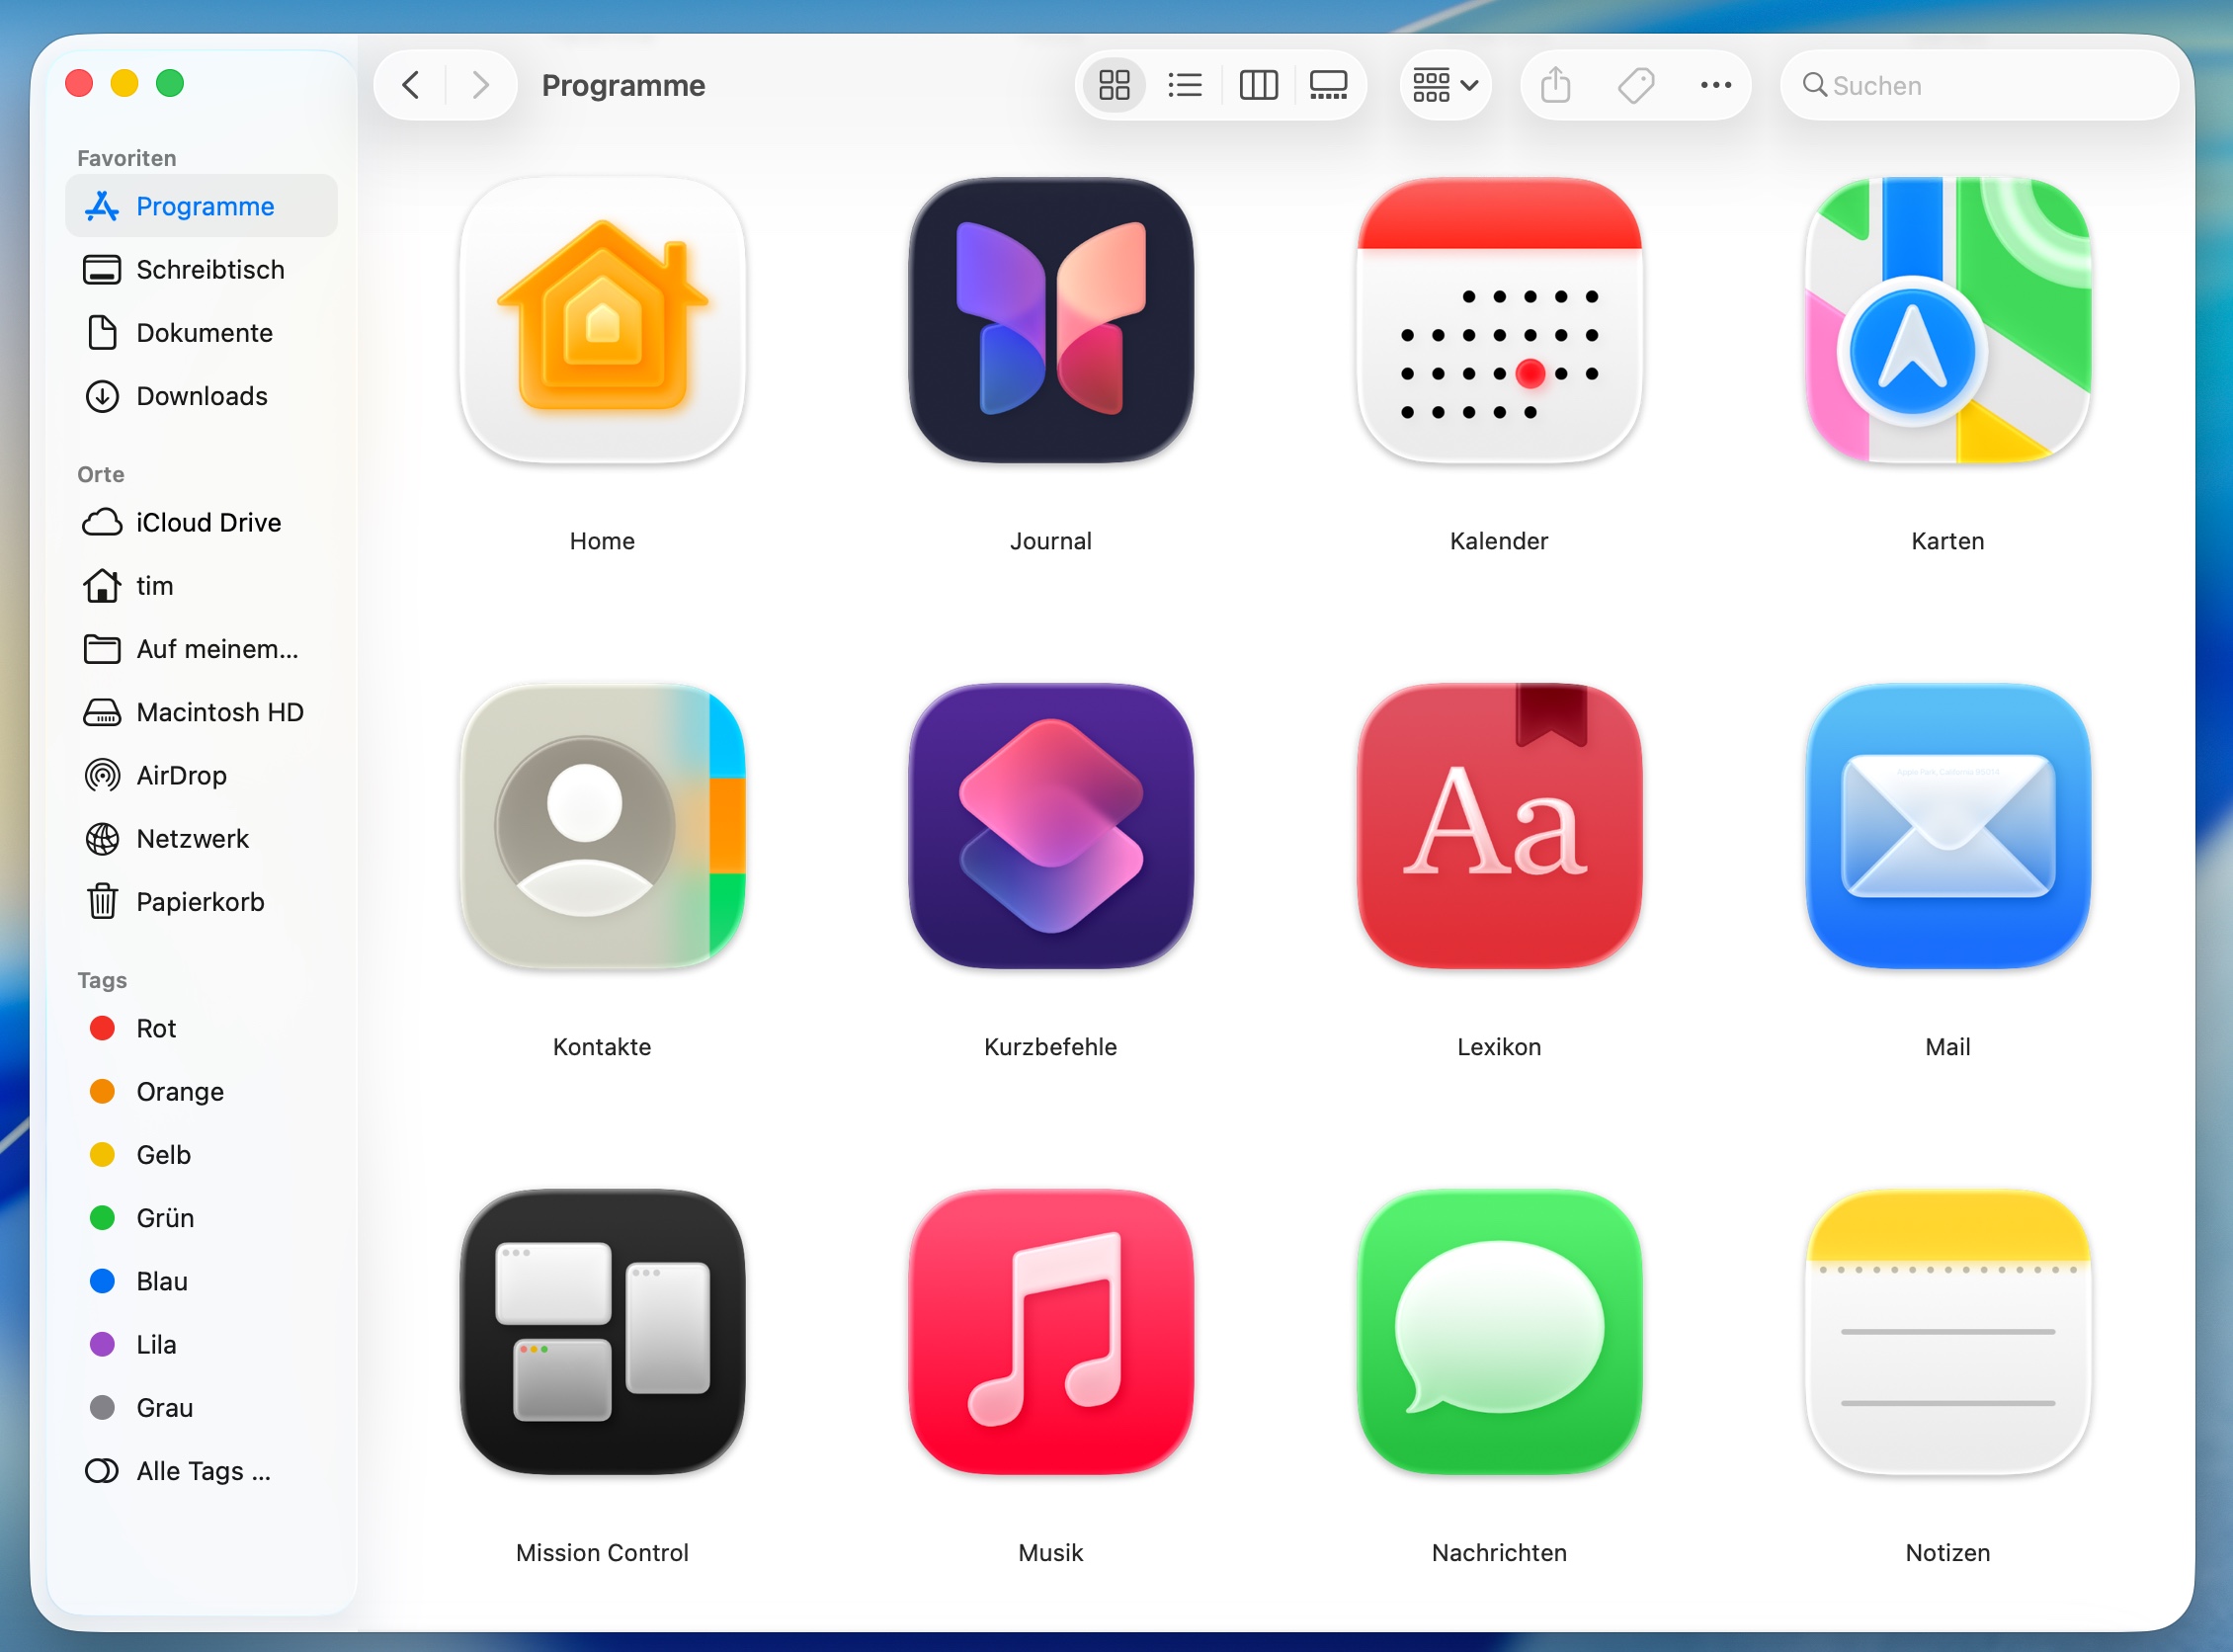The height and width of the screenshot is (1652, 2233).
Task: Click inside the Suchen search field
Action: (x=1979, y=85)
